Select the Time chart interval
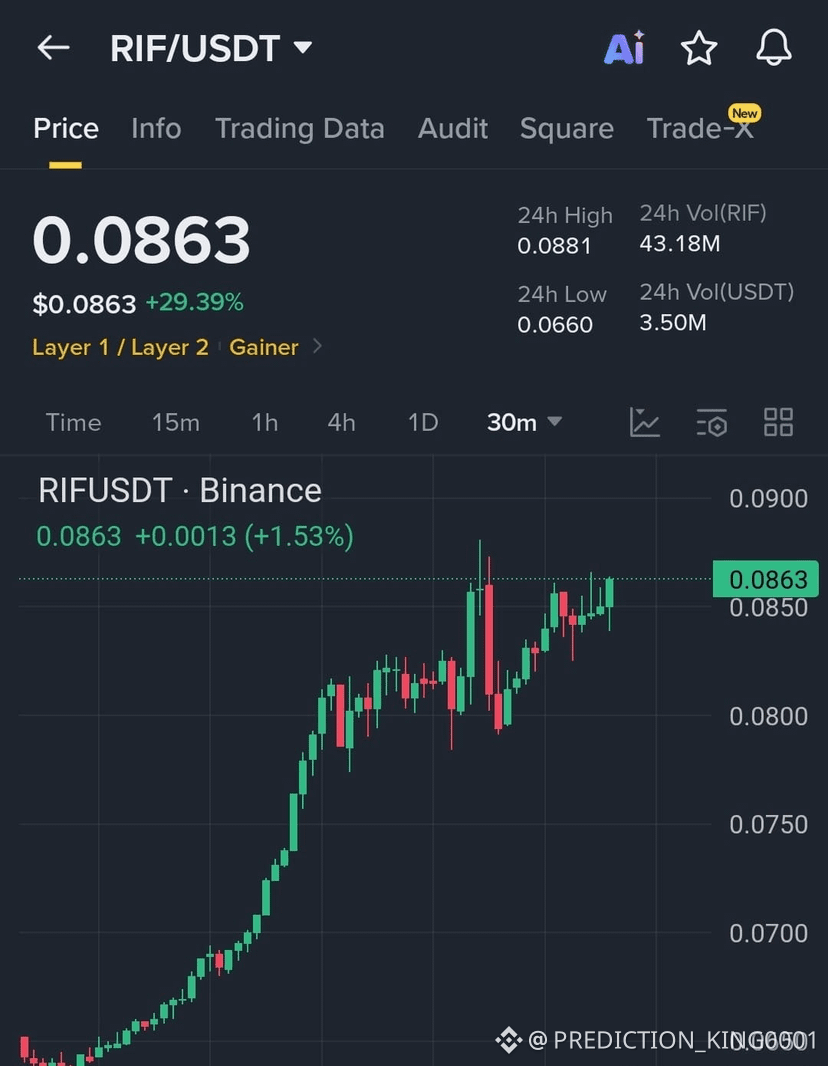This screenshot has width=828, height=1066. pos(73,422)
